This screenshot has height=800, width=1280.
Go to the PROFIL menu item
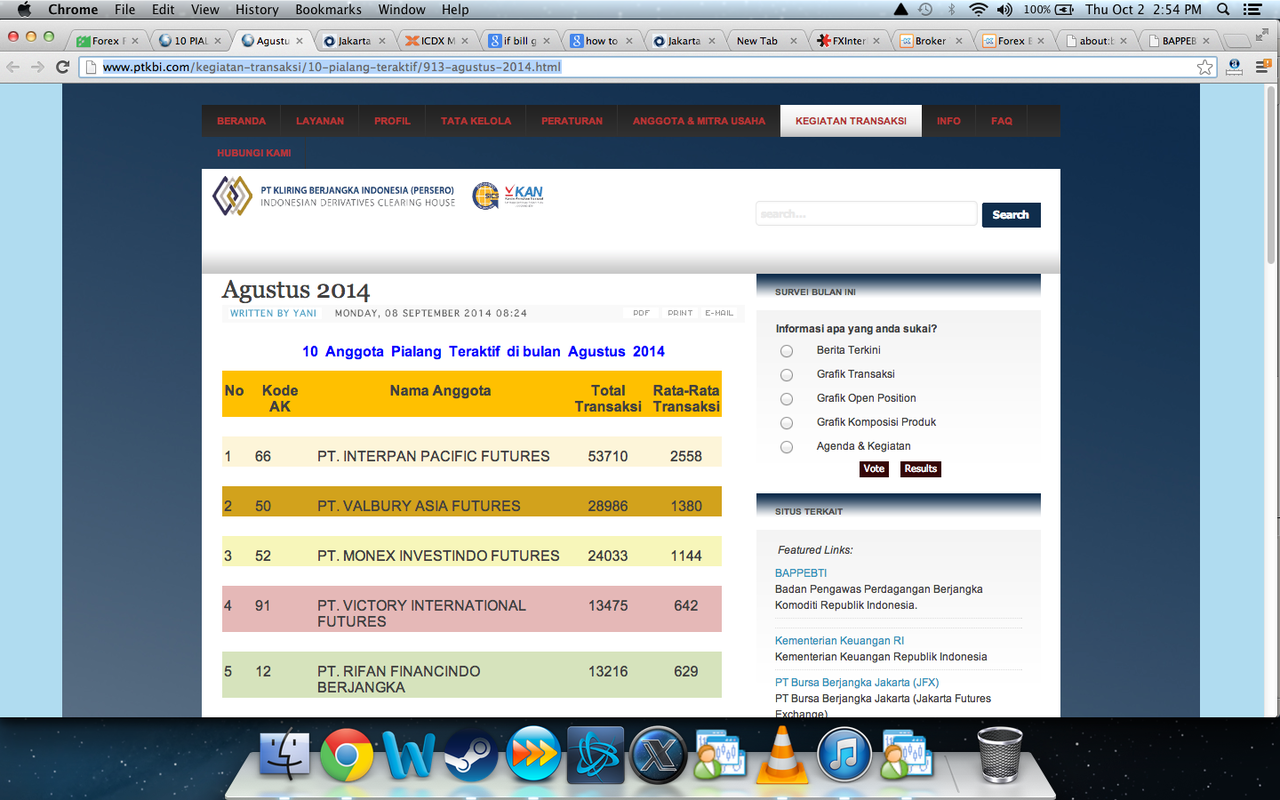point(392,121)
